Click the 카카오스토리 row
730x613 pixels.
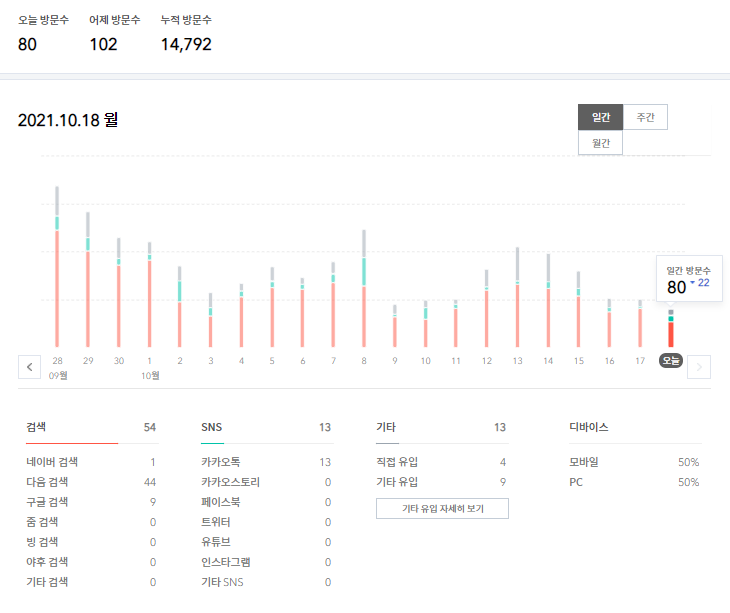267,482
